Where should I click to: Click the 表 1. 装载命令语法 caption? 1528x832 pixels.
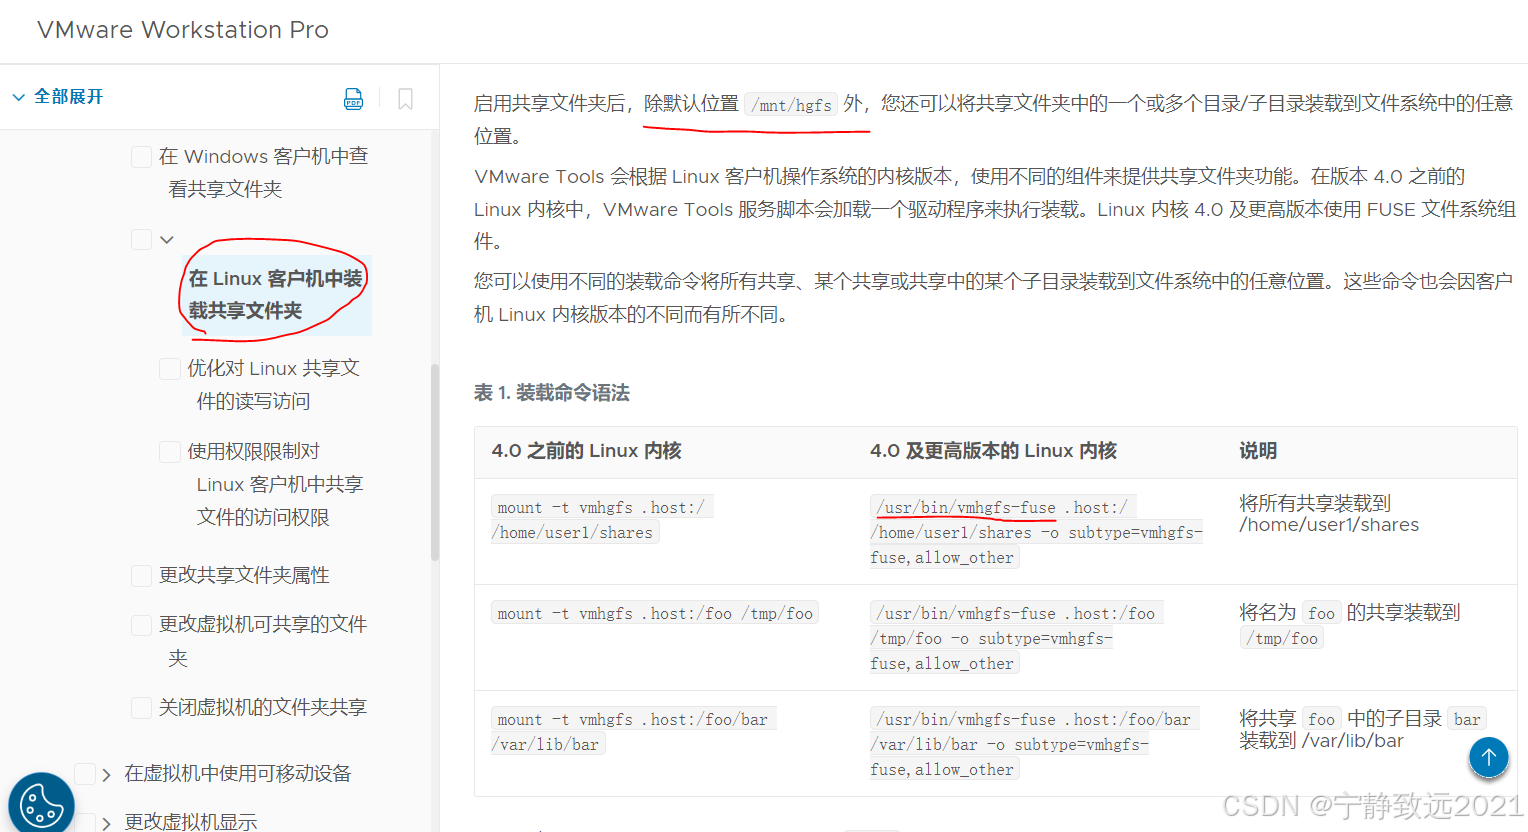click(552, 393)
